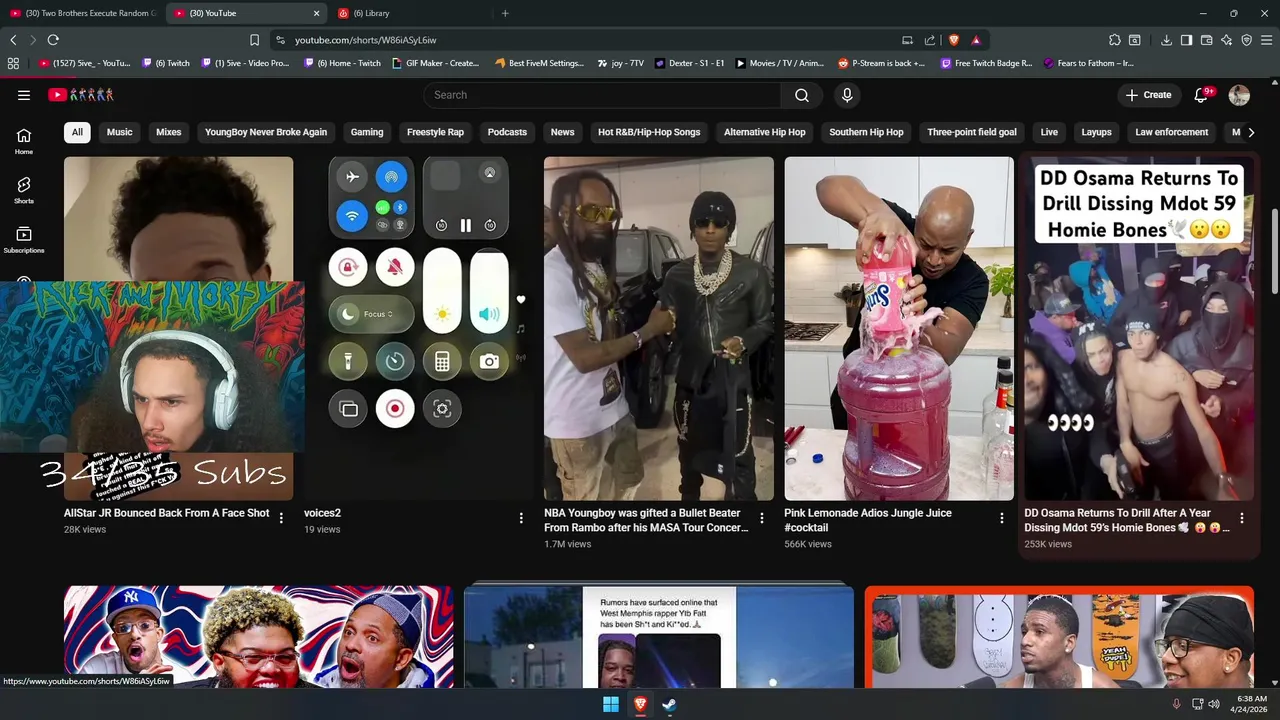Image resolution: width=1280 pixels, height=720 pixels.
Task: Open Shorts in YouTube sidebar
Action: click(24, 190)
